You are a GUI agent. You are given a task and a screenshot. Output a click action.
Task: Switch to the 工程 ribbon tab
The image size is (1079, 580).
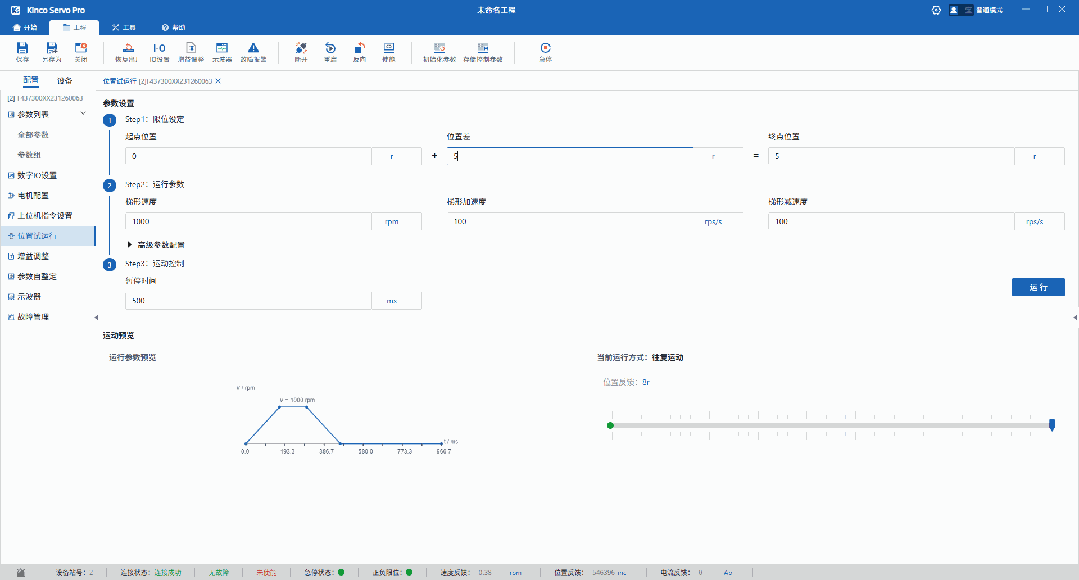point(74,28)
